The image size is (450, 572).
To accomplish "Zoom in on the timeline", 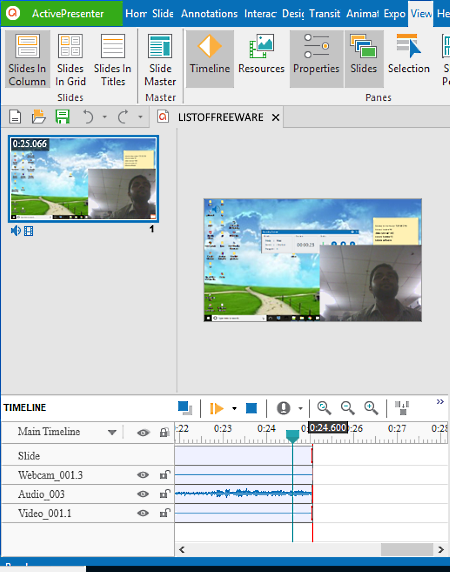I will (371, 408).
